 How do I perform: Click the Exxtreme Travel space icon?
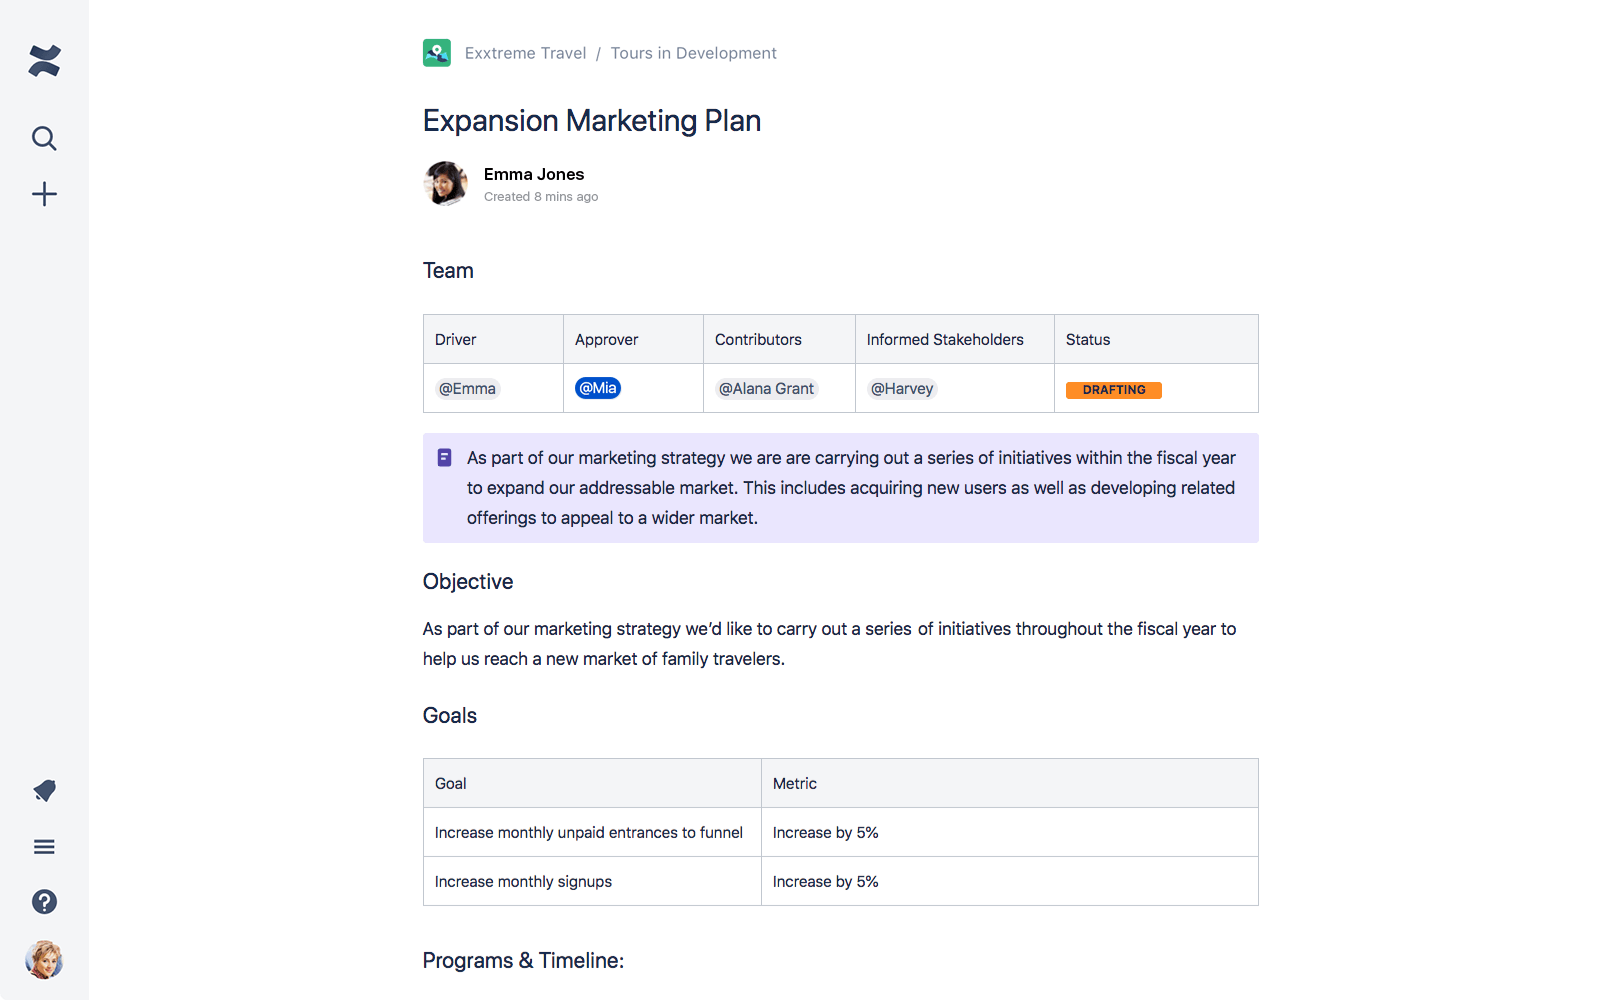[437, 53]
